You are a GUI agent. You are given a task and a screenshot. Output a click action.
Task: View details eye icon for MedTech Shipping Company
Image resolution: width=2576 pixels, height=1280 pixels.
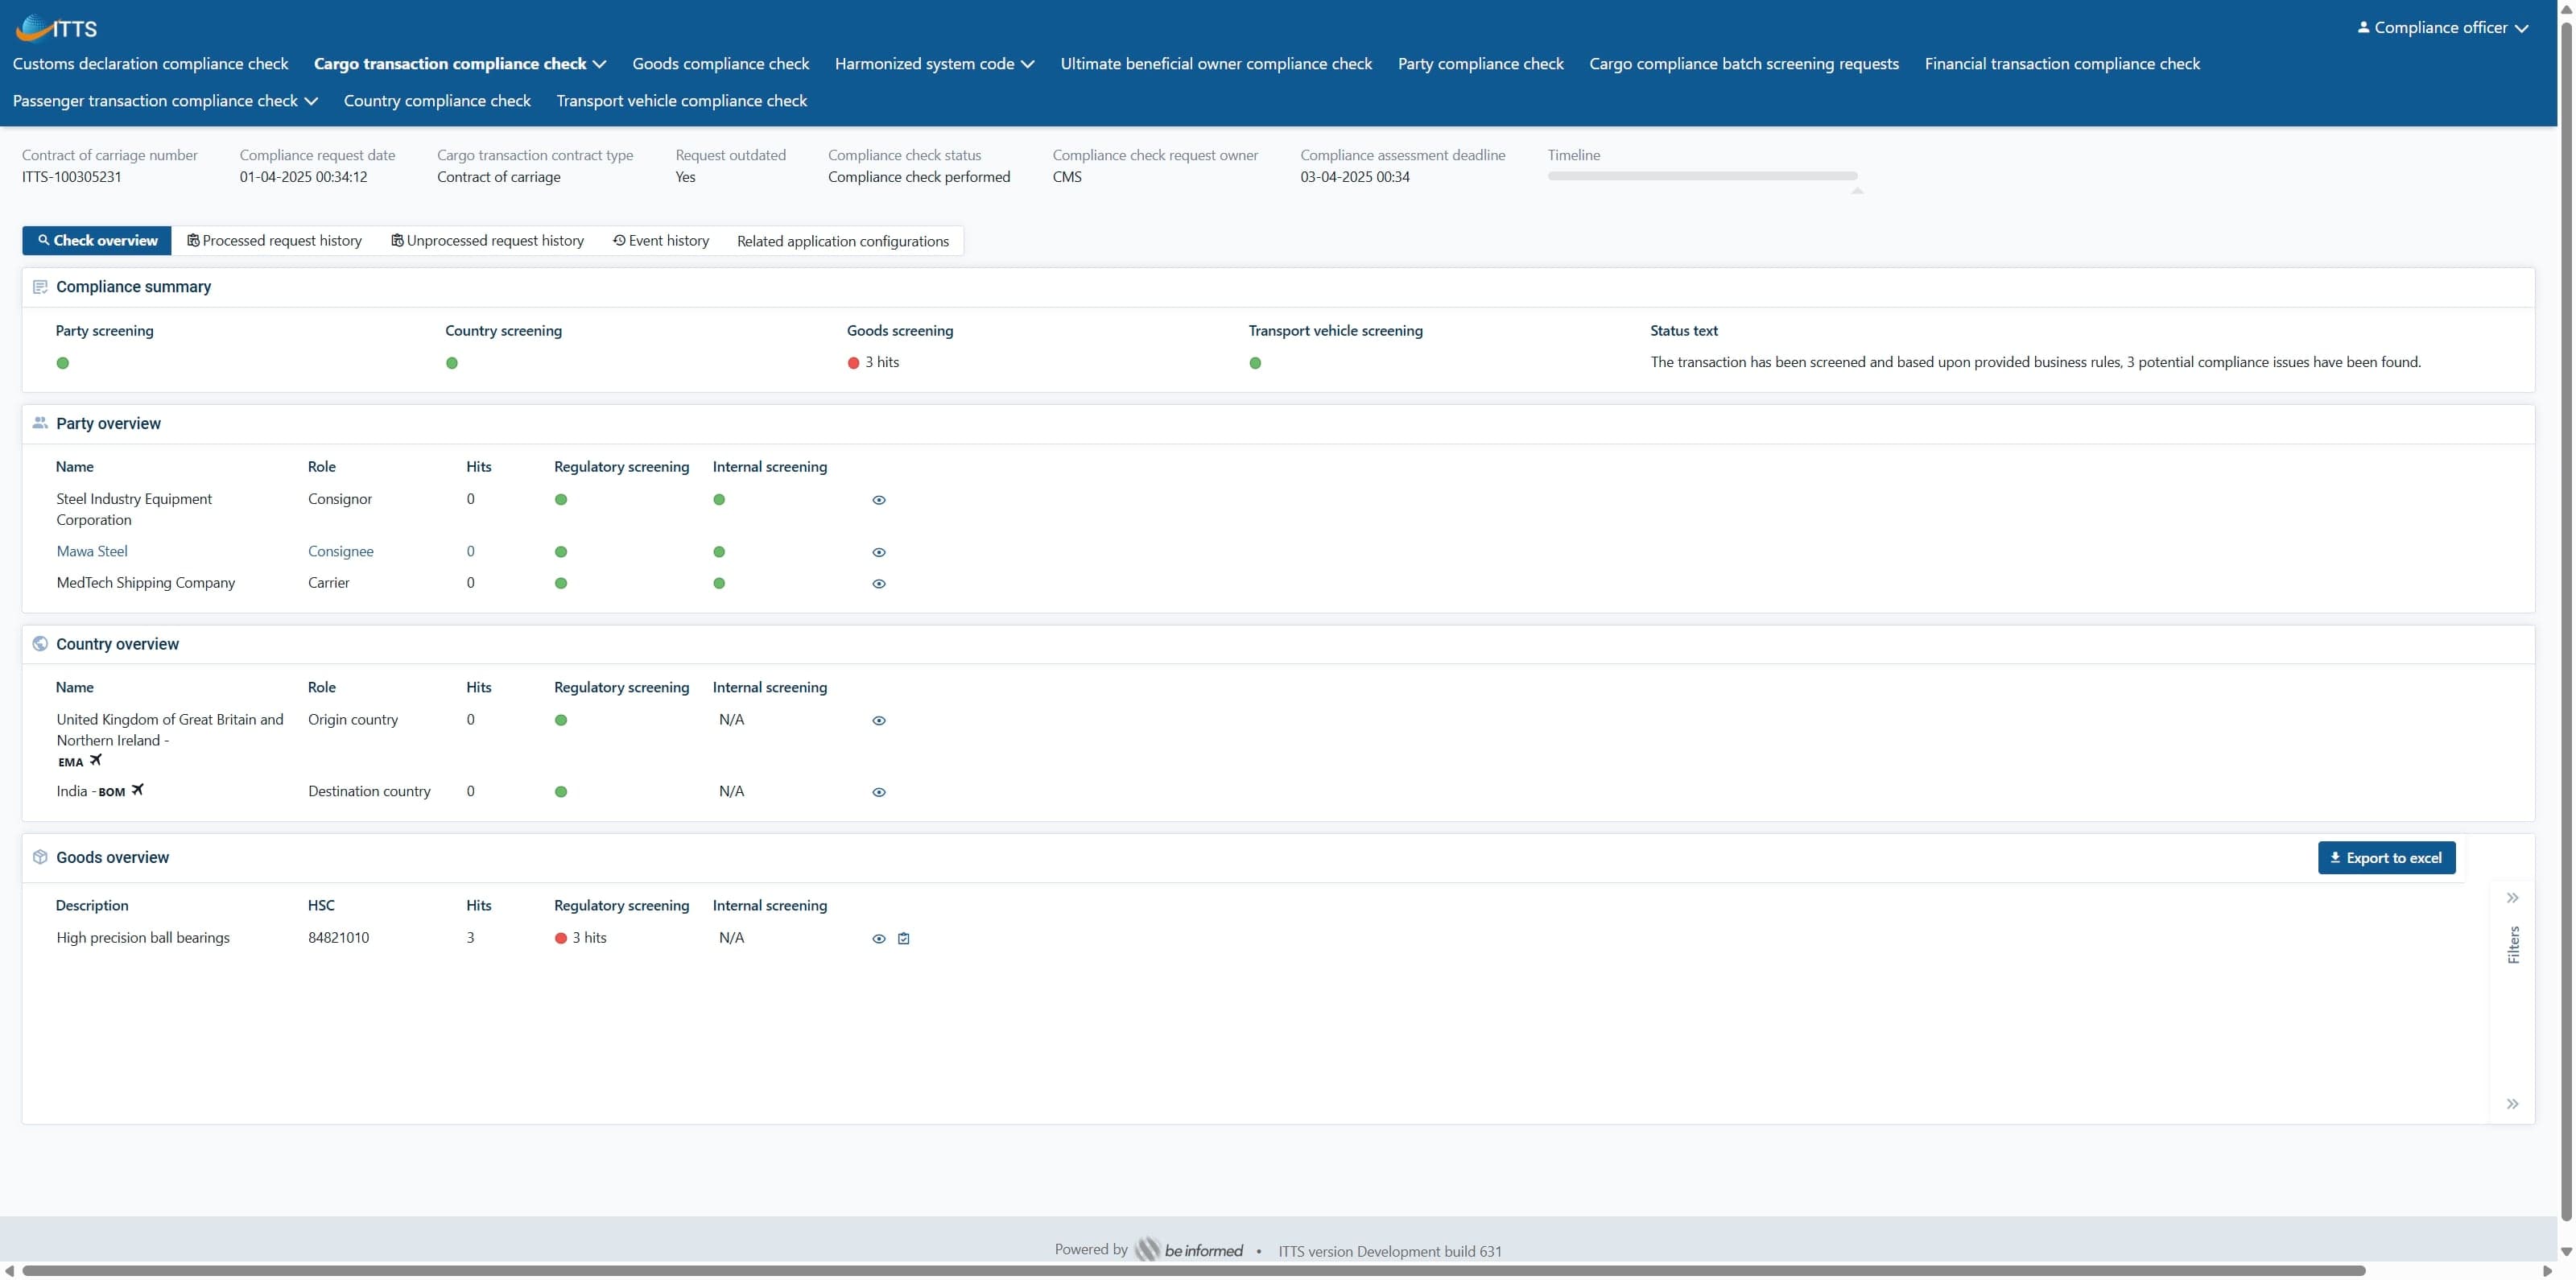click(879, 584)
